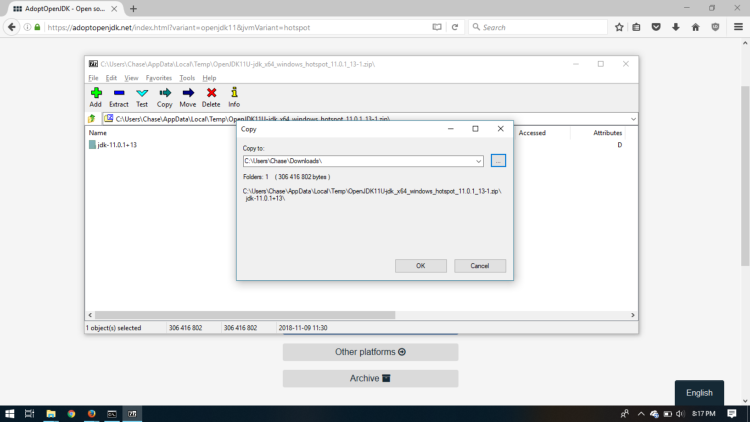Click the browser reload icon

(x=456, y=27)
